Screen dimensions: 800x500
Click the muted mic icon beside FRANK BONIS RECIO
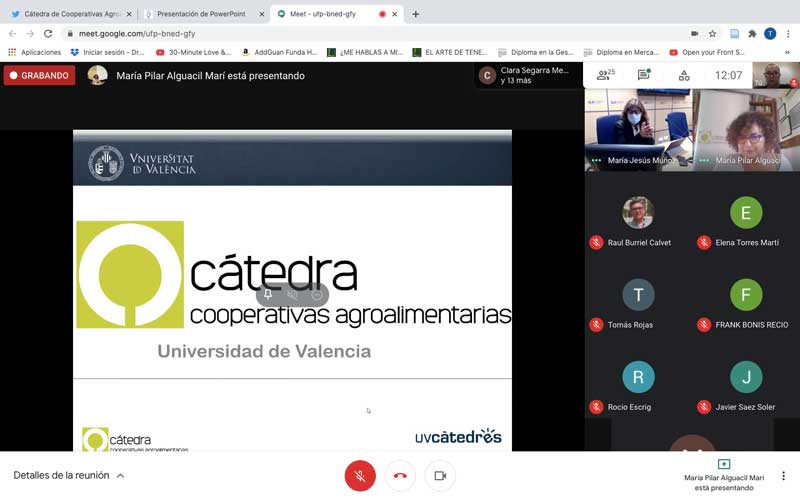[x=704, y=324]
